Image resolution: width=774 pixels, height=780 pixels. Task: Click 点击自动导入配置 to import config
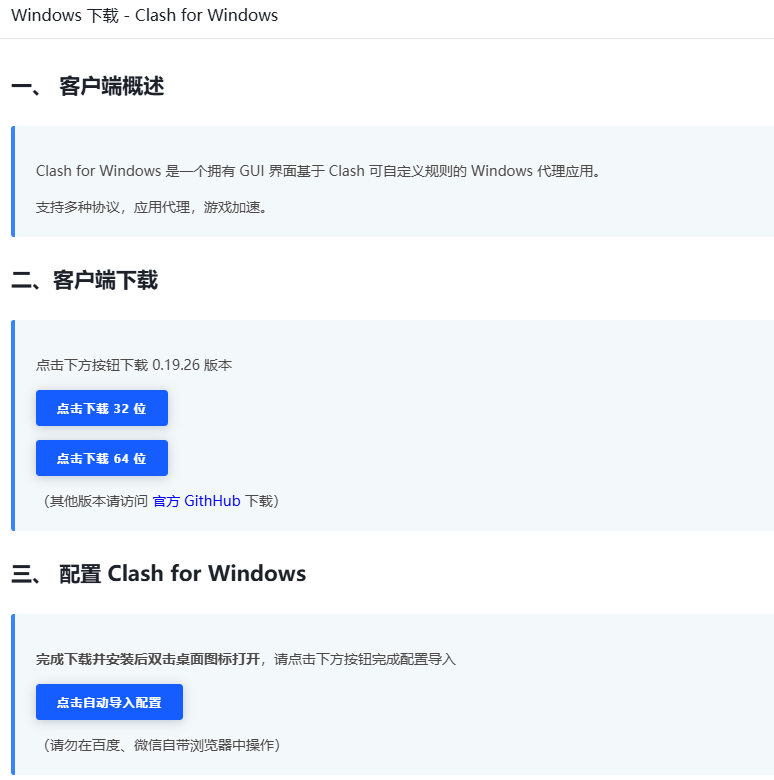coord(109,702)
